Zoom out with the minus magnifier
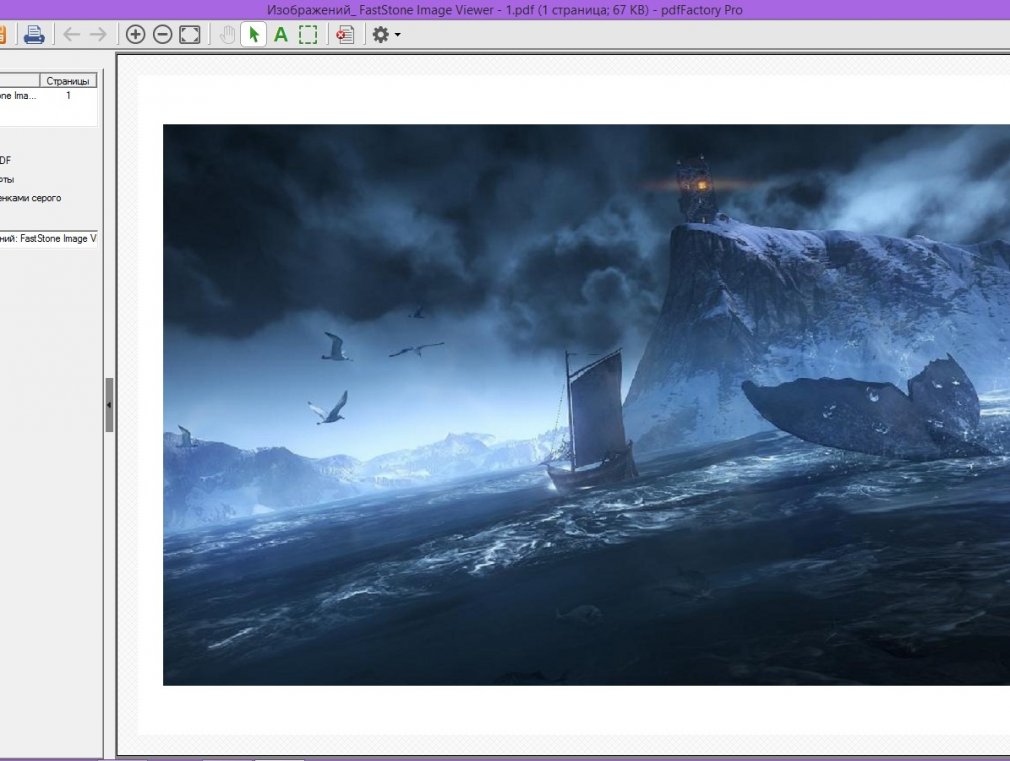The image size is (1010, 761). [x=162, y=34]
